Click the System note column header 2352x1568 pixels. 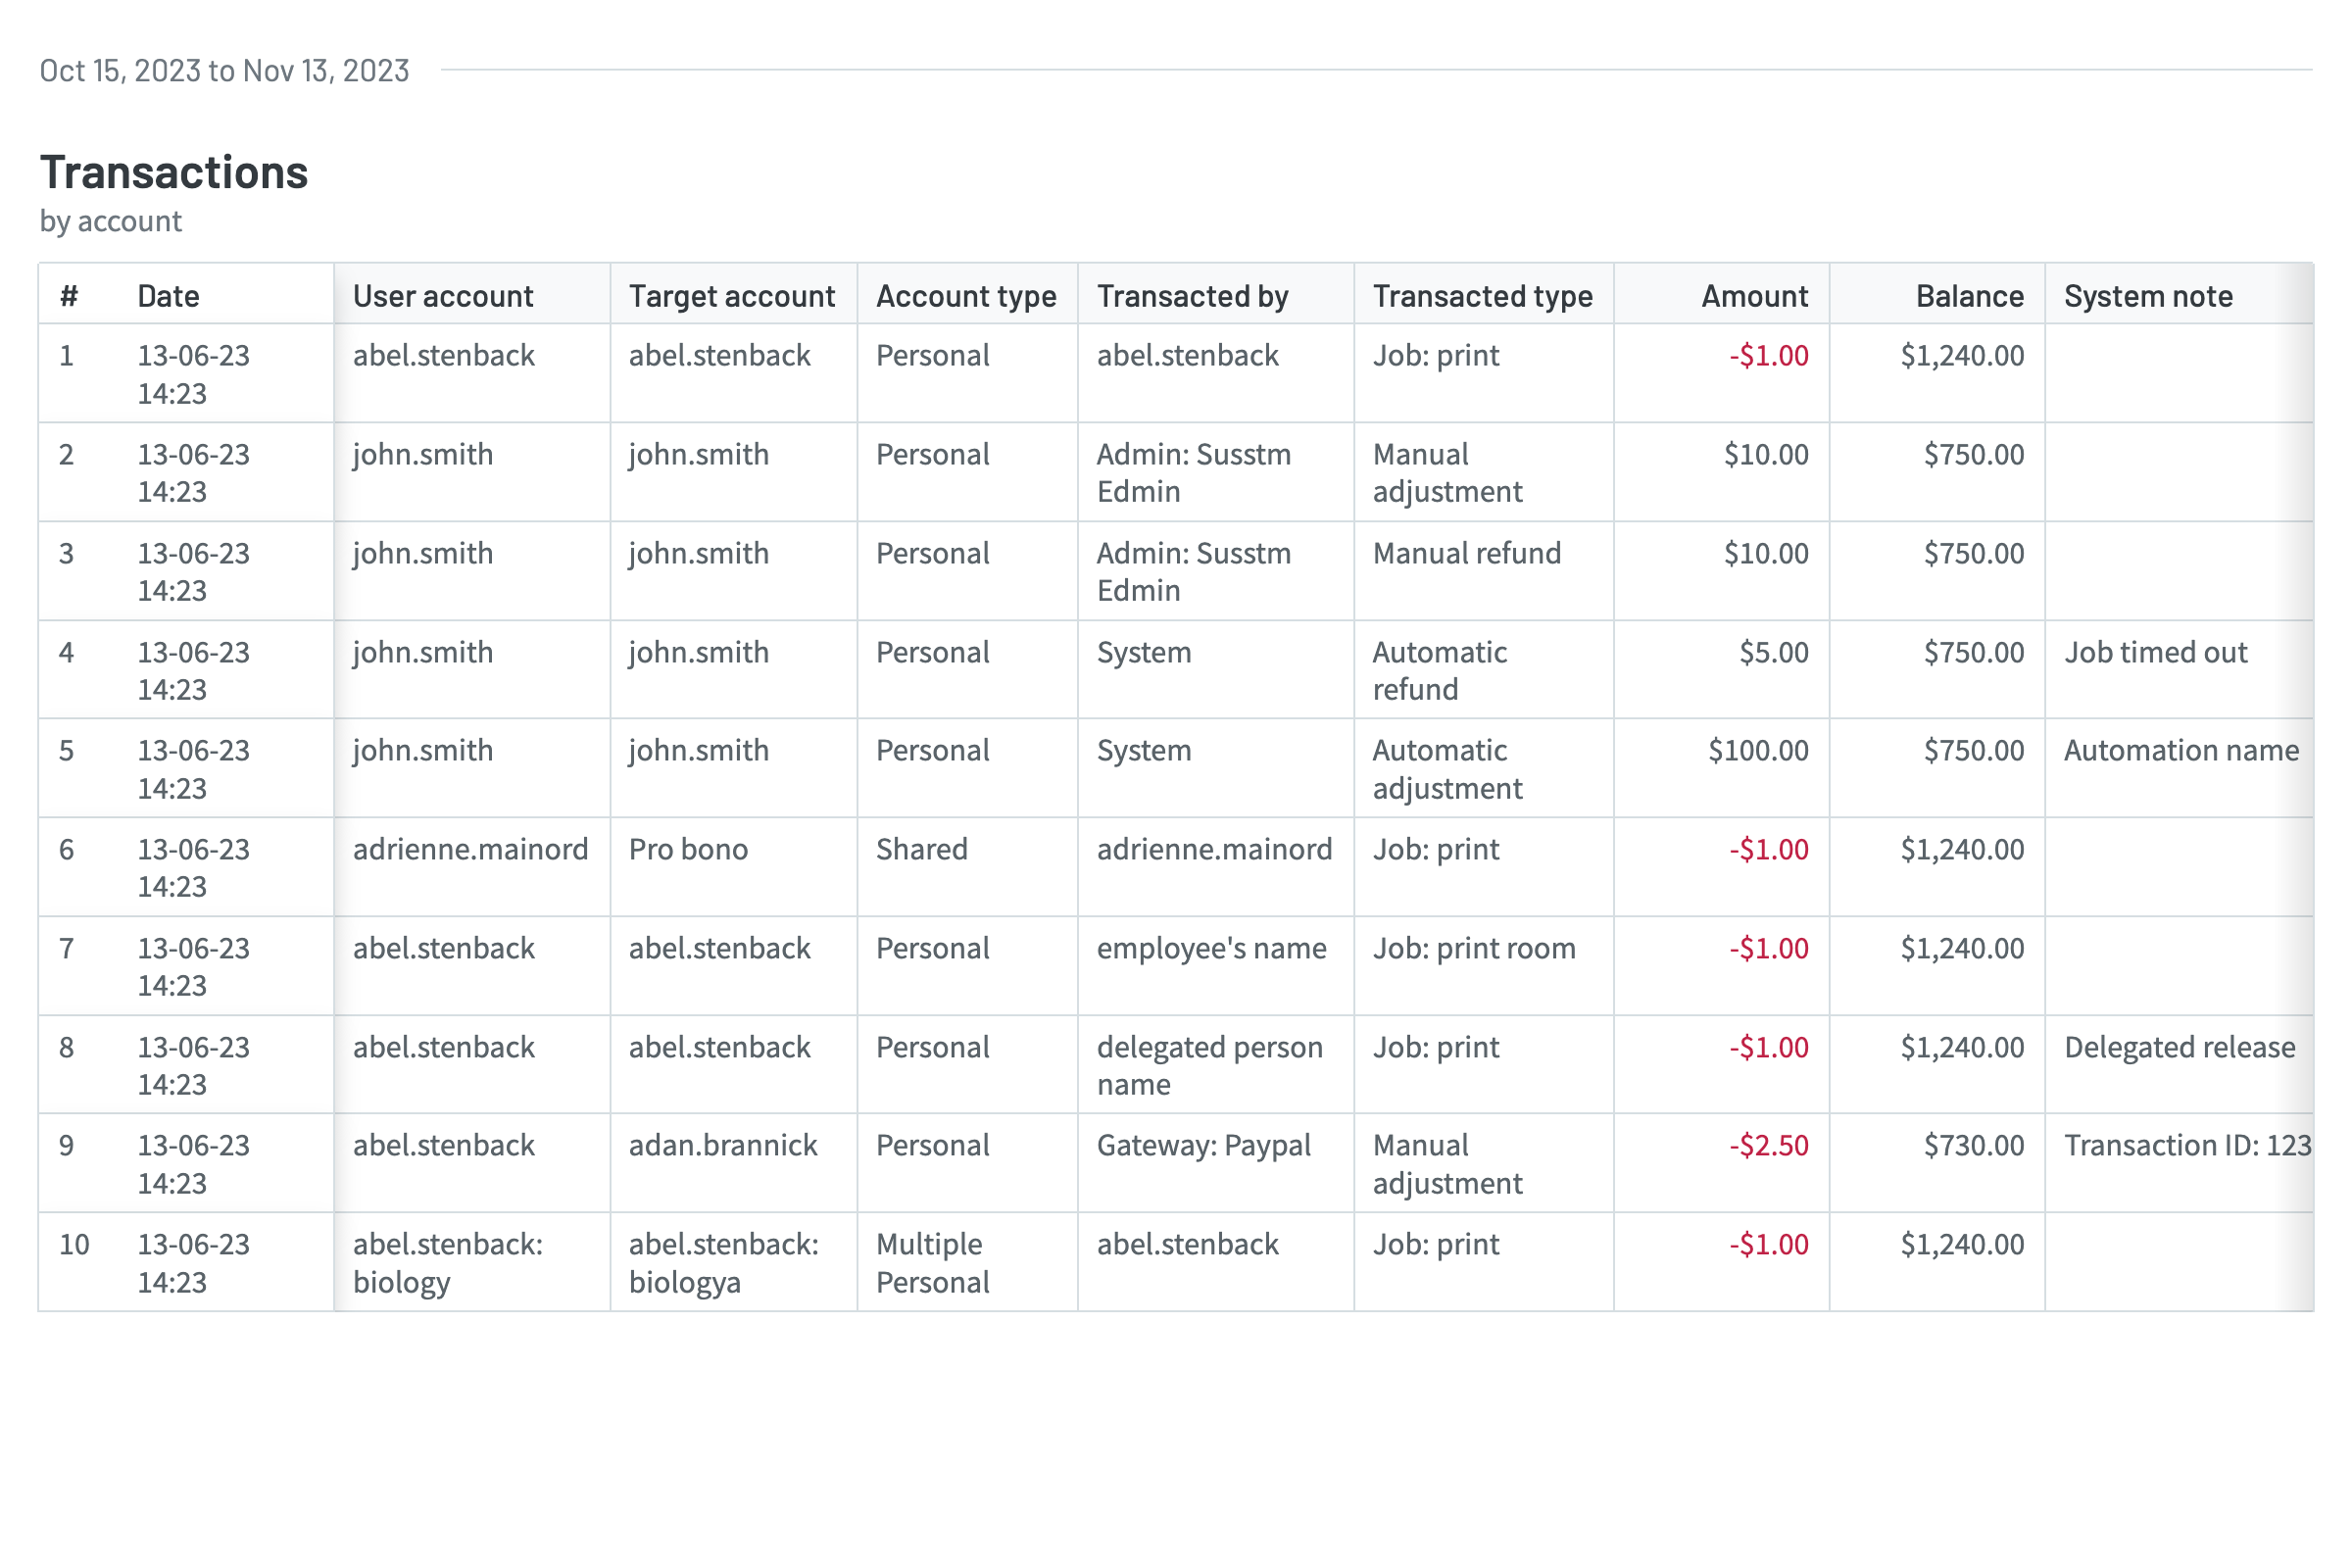[x=2147, y=296]
